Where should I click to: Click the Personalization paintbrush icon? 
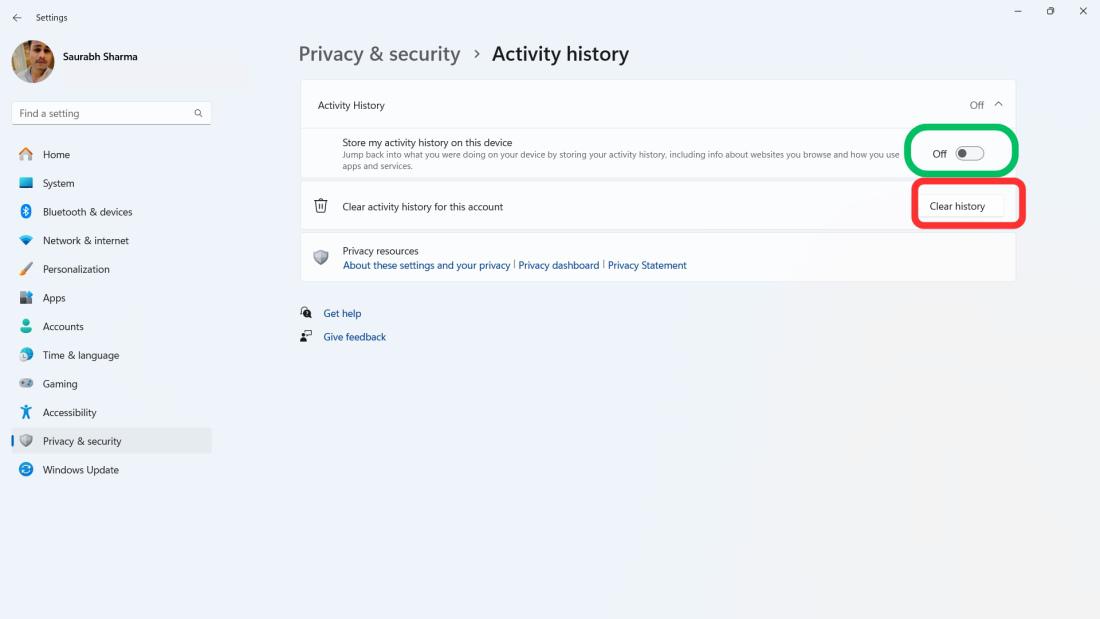26,269
